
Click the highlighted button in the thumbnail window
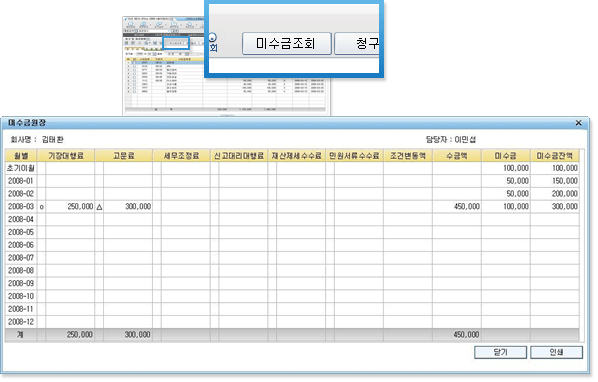(176, 43)
